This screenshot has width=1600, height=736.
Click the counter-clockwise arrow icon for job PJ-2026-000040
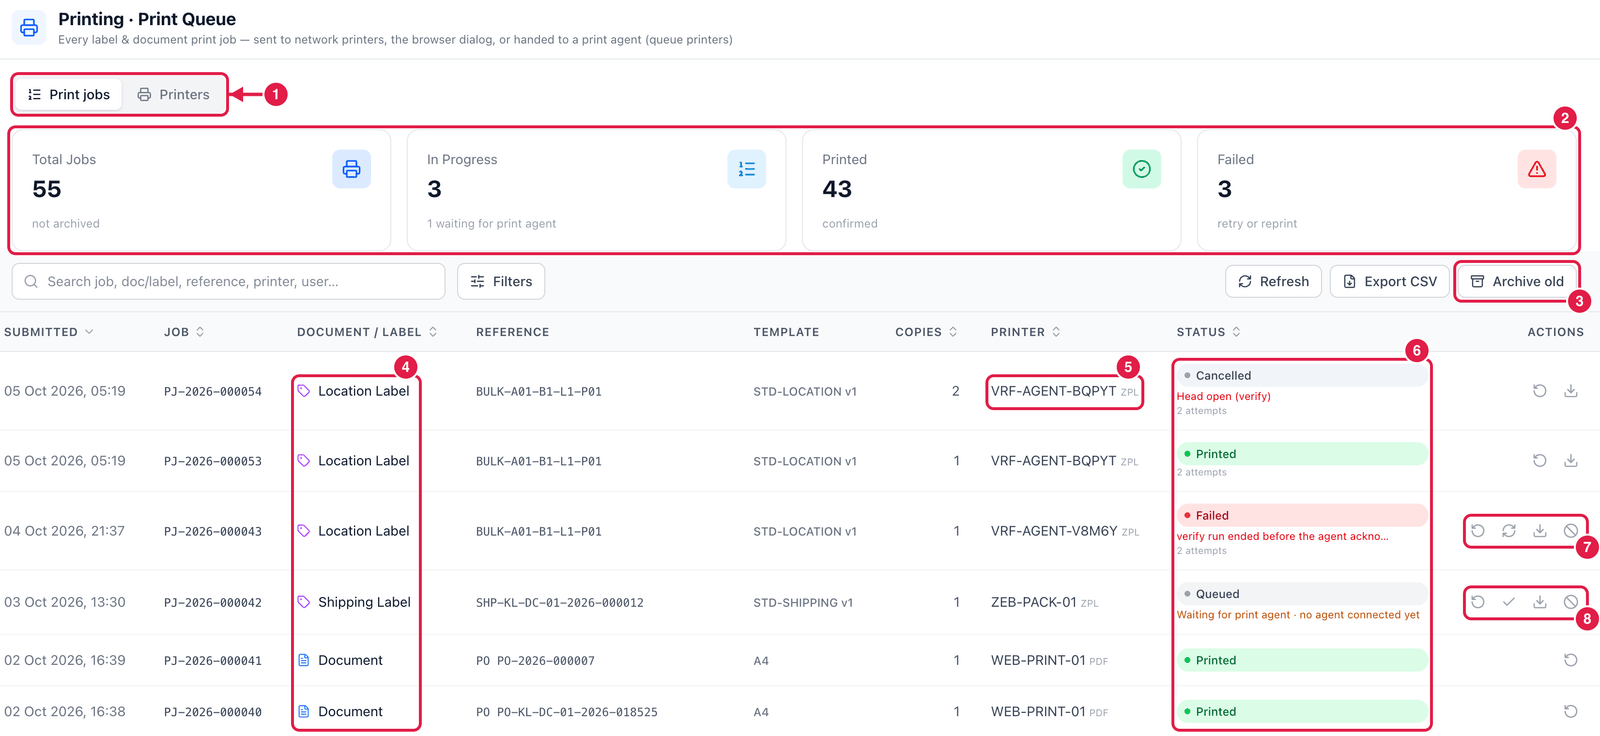coord(1571,712)
